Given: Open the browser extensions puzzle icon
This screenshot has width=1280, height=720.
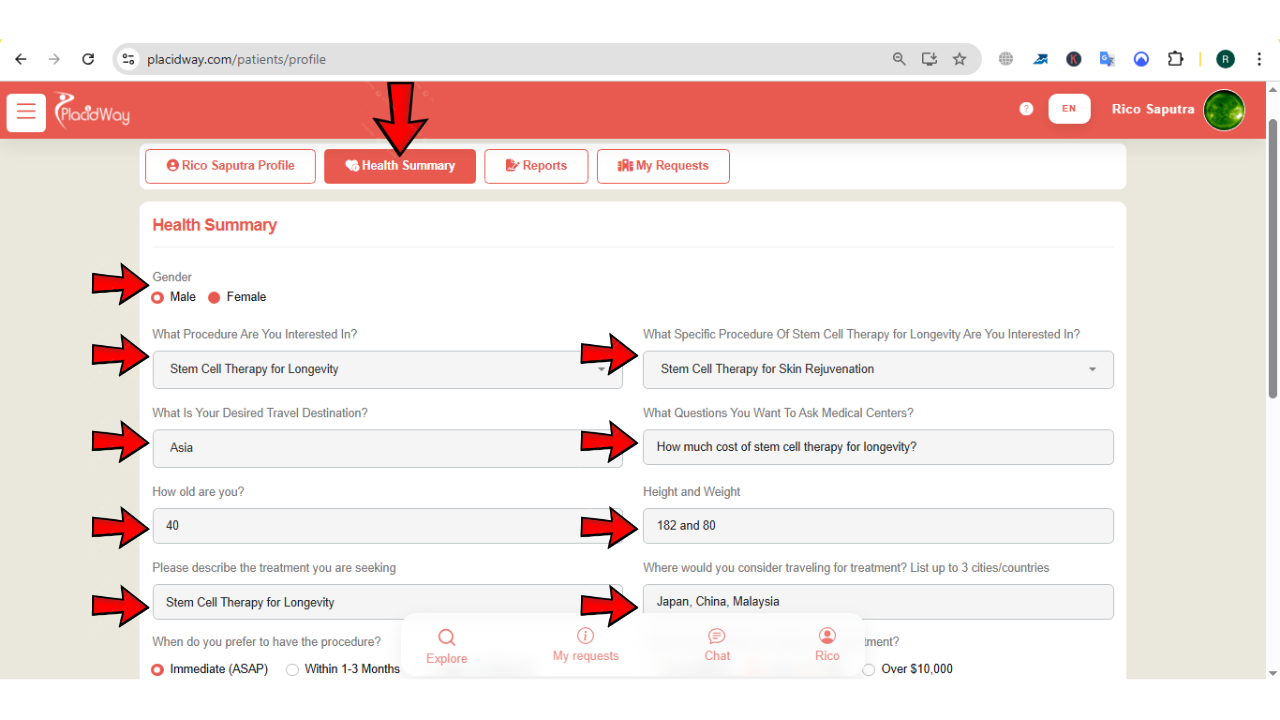Looking at the screenshot, I should [1176, 59].
